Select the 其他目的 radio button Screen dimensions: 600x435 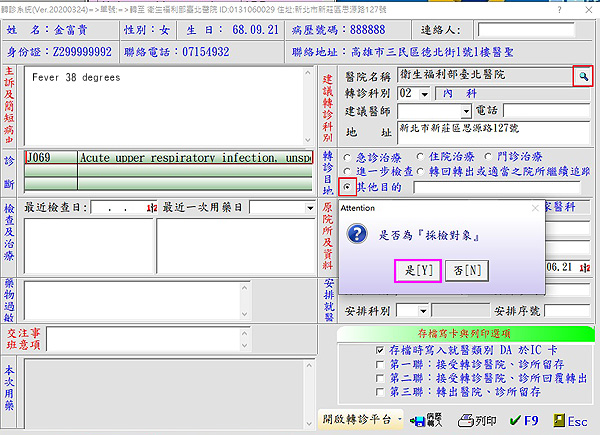(347, 187)
